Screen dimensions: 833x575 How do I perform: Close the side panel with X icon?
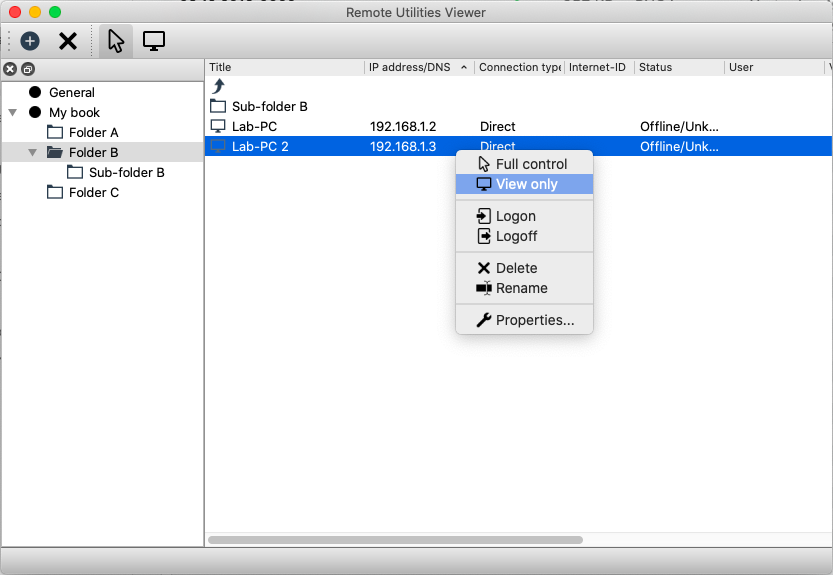click(10, 69)
